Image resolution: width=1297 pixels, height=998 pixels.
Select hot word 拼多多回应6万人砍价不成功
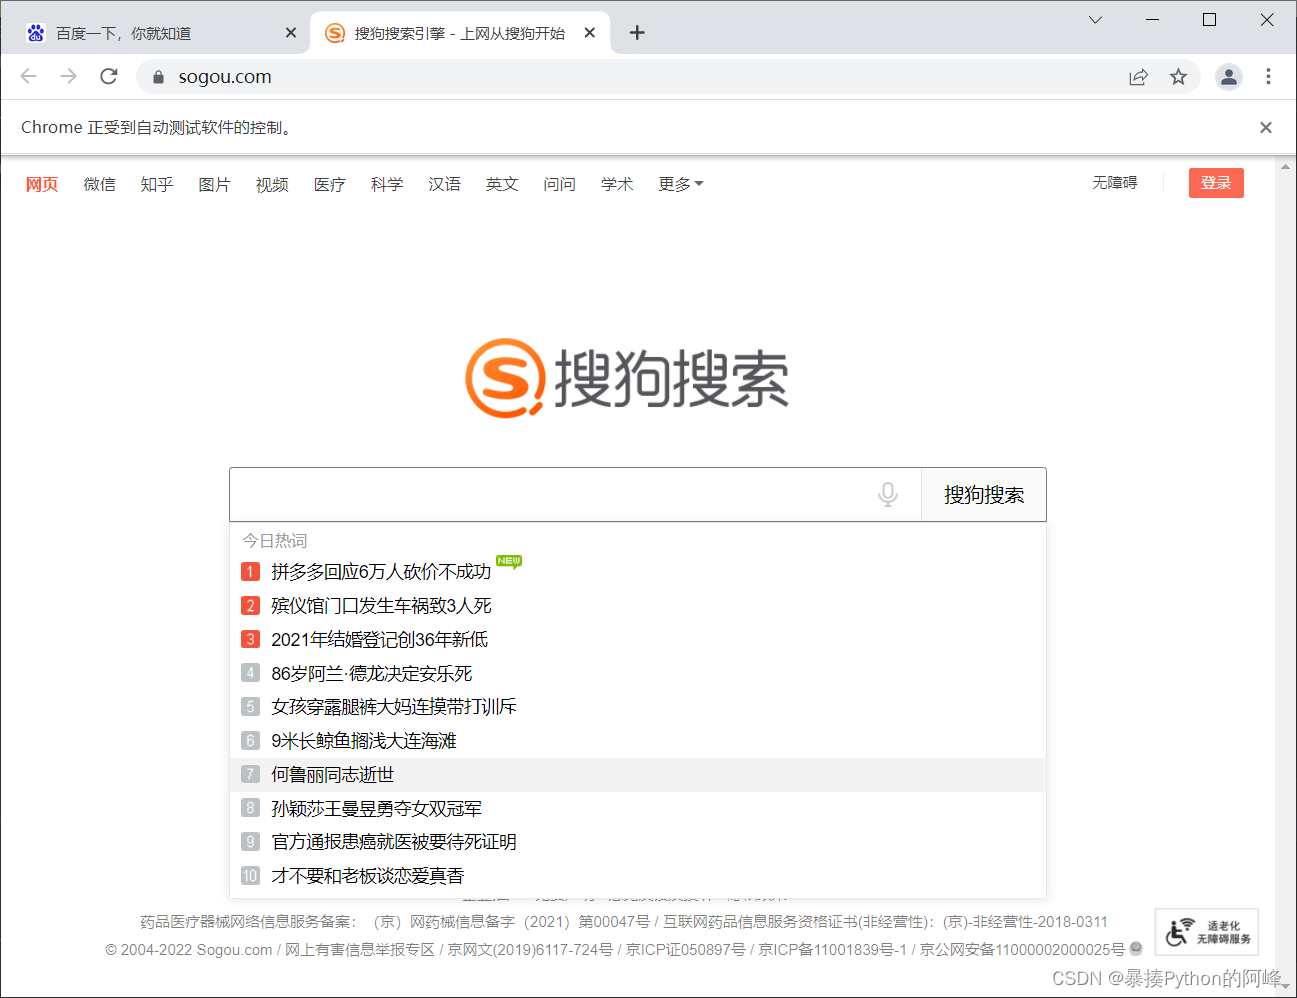(x=638, y=571)
